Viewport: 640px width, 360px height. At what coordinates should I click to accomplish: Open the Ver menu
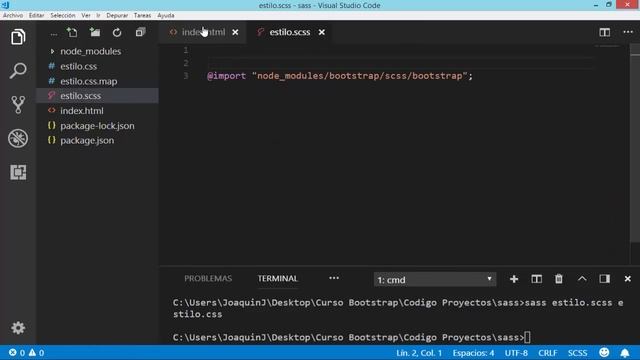pos(86,16)
